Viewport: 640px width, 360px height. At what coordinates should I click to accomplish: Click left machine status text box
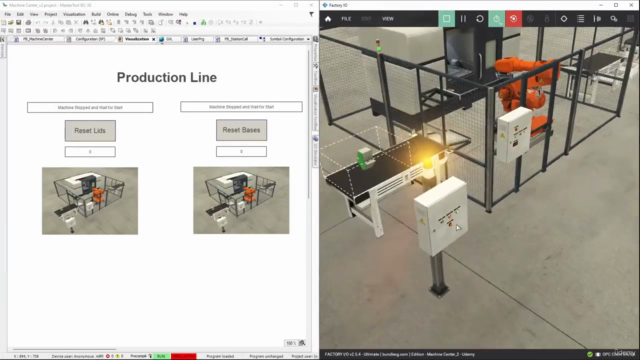coord(90,107)
